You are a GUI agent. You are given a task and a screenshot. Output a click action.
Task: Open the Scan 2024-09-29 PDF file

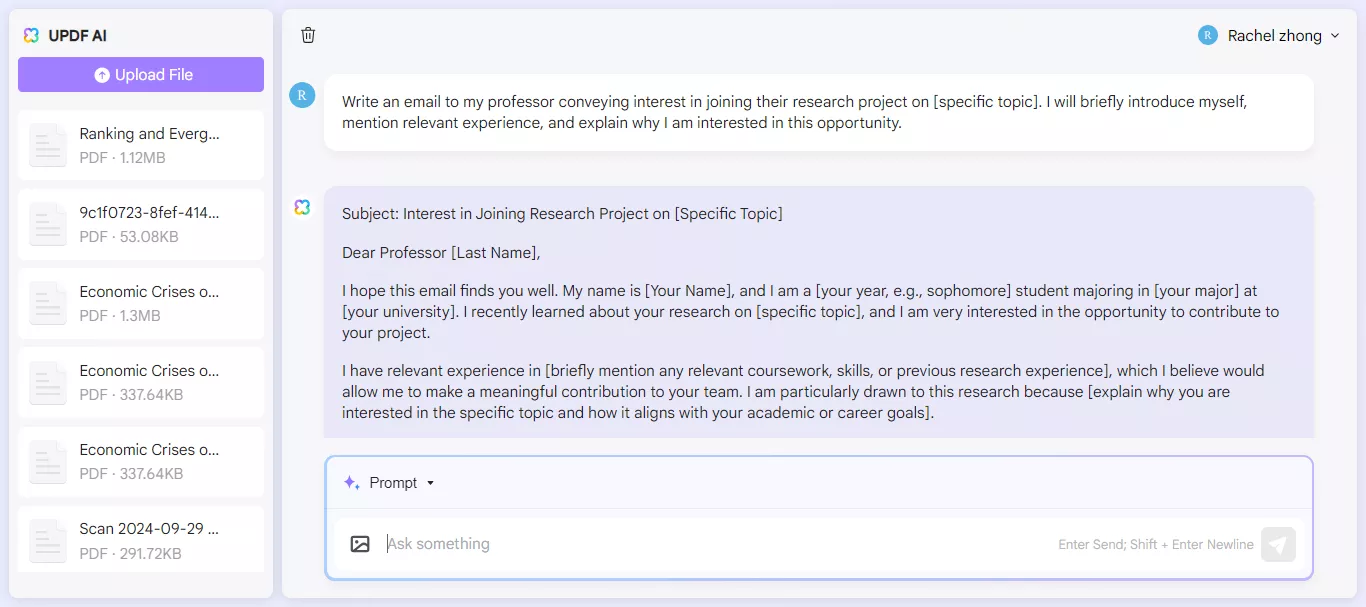(x=140, y=541)
